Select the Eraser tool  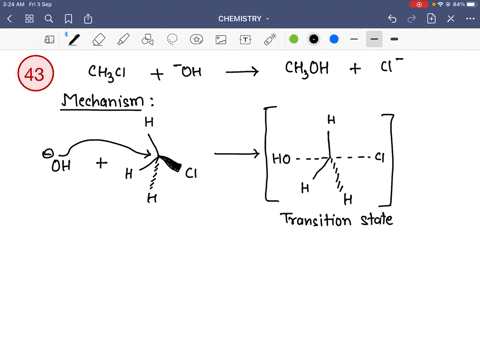point(98,40)
